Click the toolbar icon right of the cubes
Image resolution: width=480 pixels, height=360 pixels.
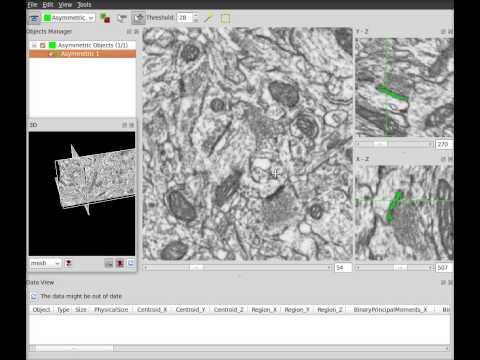[x=122, y=18]
